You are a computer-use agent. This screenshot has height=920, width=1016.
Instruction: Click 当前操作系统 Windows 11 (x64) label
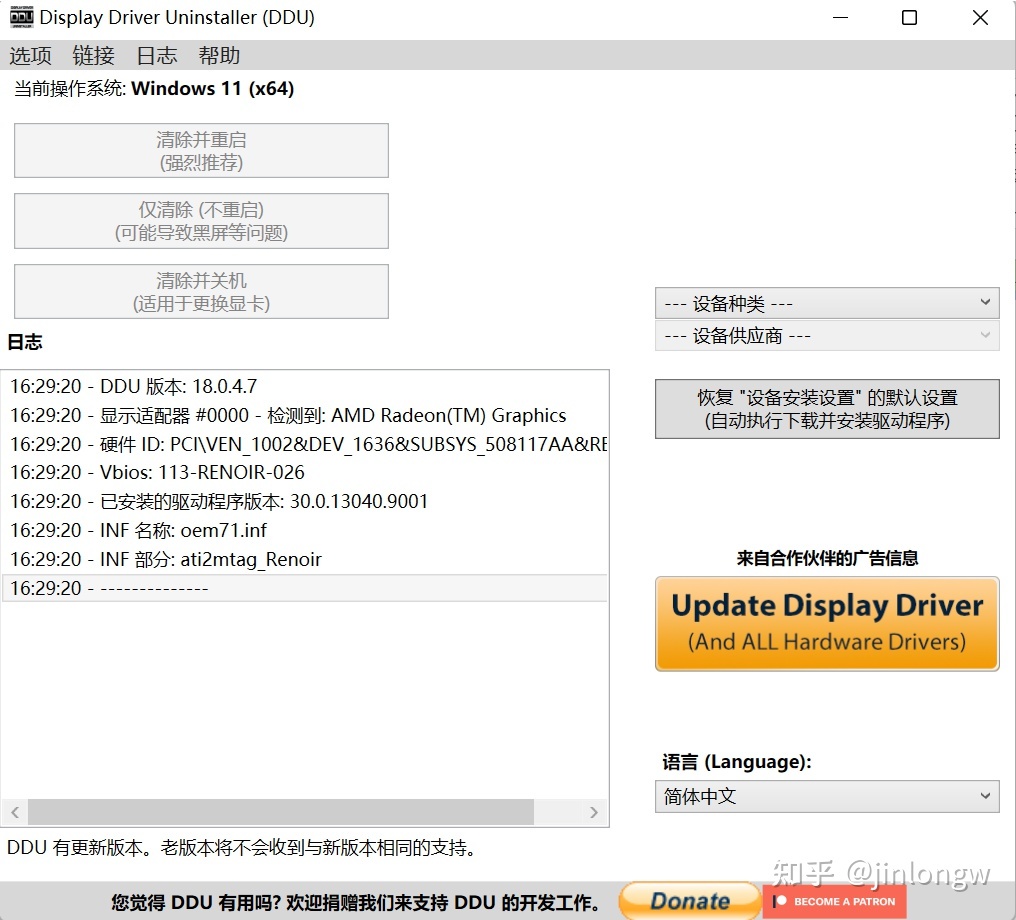(154, 88)
